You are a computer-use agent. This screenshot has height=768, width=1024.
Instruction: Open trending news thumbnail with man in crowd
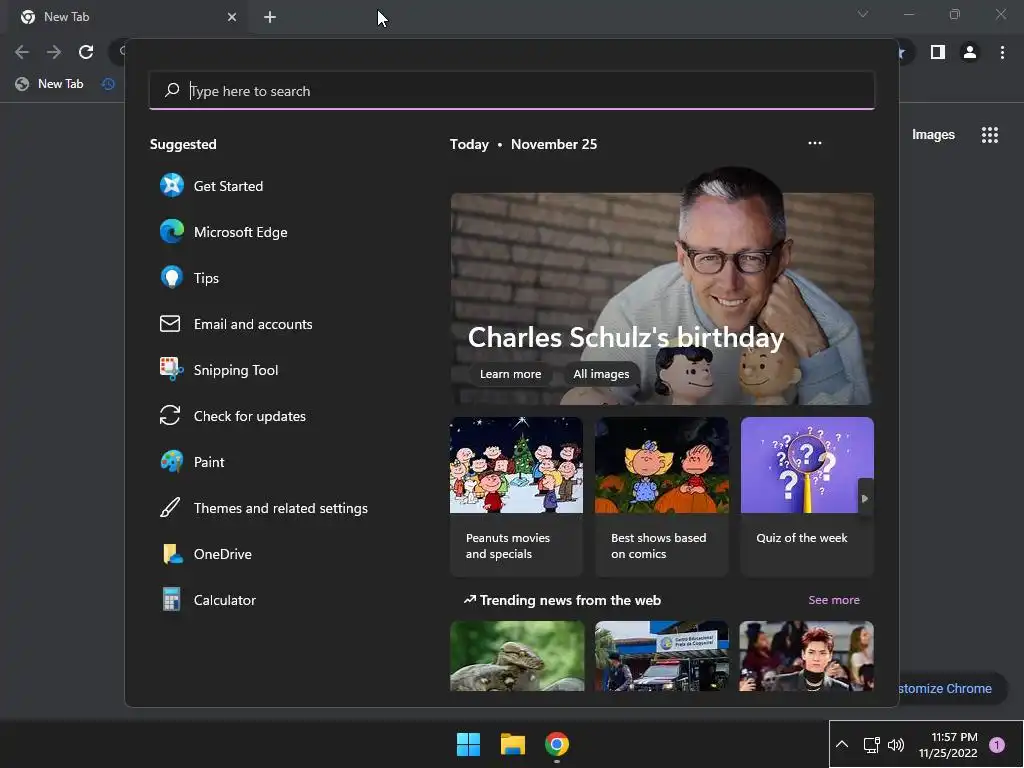coord(807,656)
